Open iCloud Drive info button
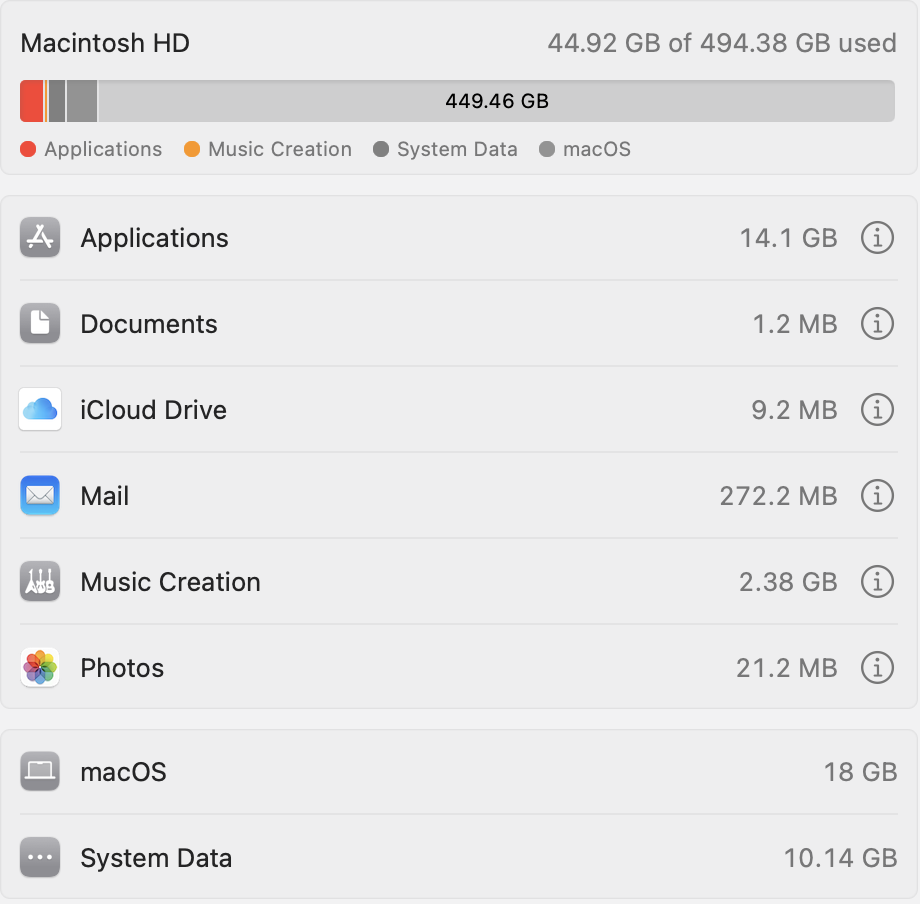The width and height of the screenshot is (920, 904). pyautogui.click(x=877, y=410)
